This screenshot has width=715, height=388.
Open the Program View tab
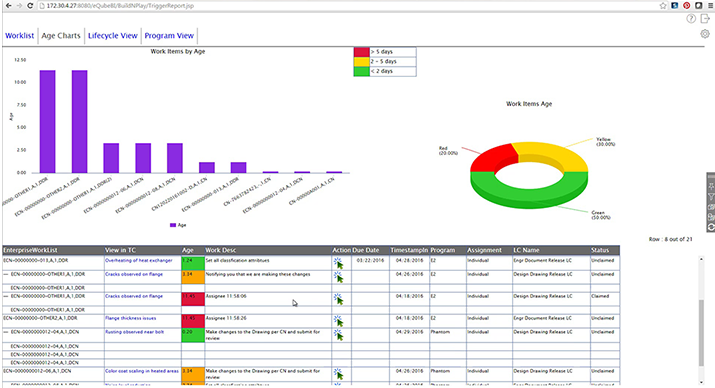click(x=169, y=36)
